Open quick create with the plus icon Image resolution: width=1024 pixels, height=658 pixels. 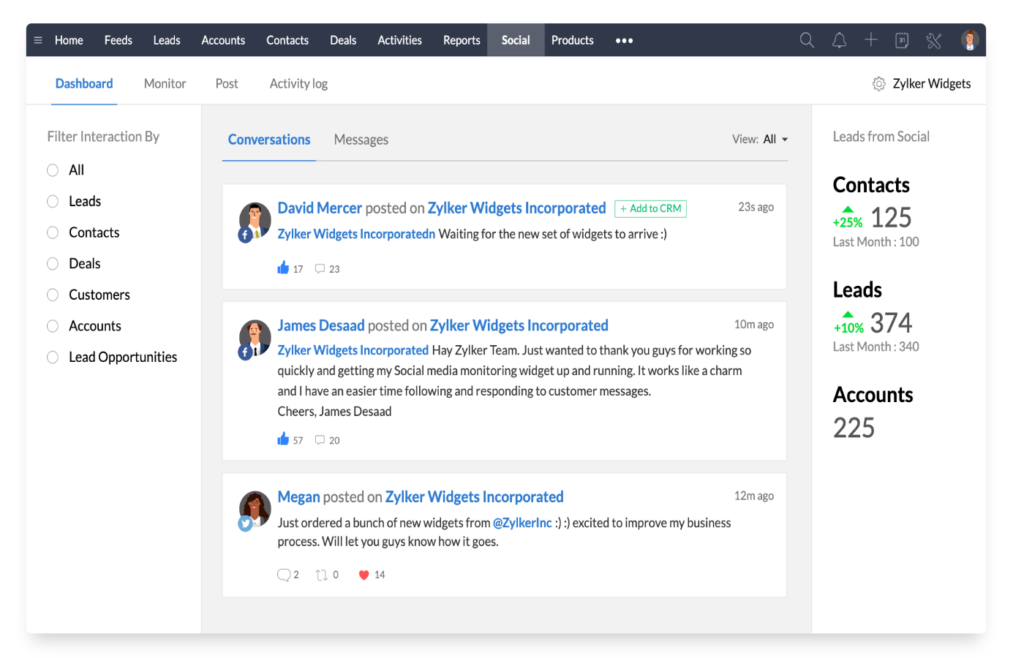871,40
